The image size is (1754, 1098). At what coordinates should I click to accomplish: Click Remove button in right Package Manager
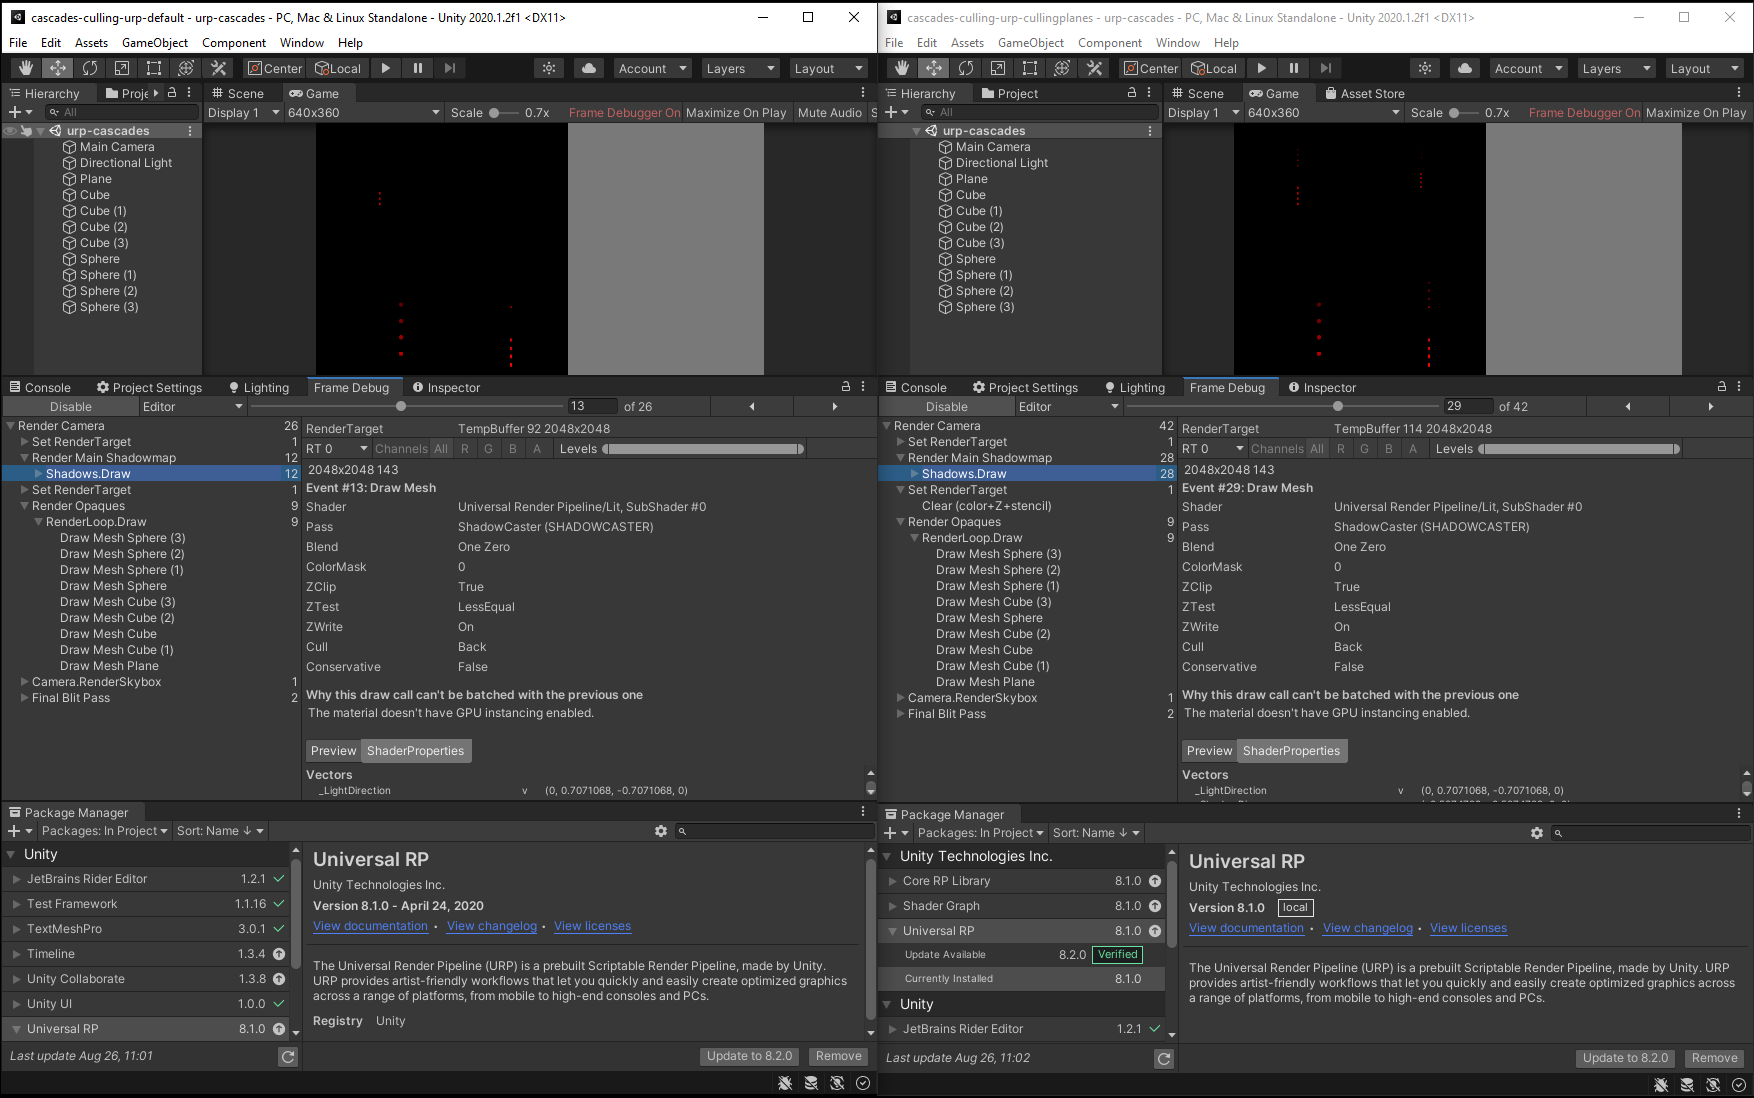coord(1714,1058)
